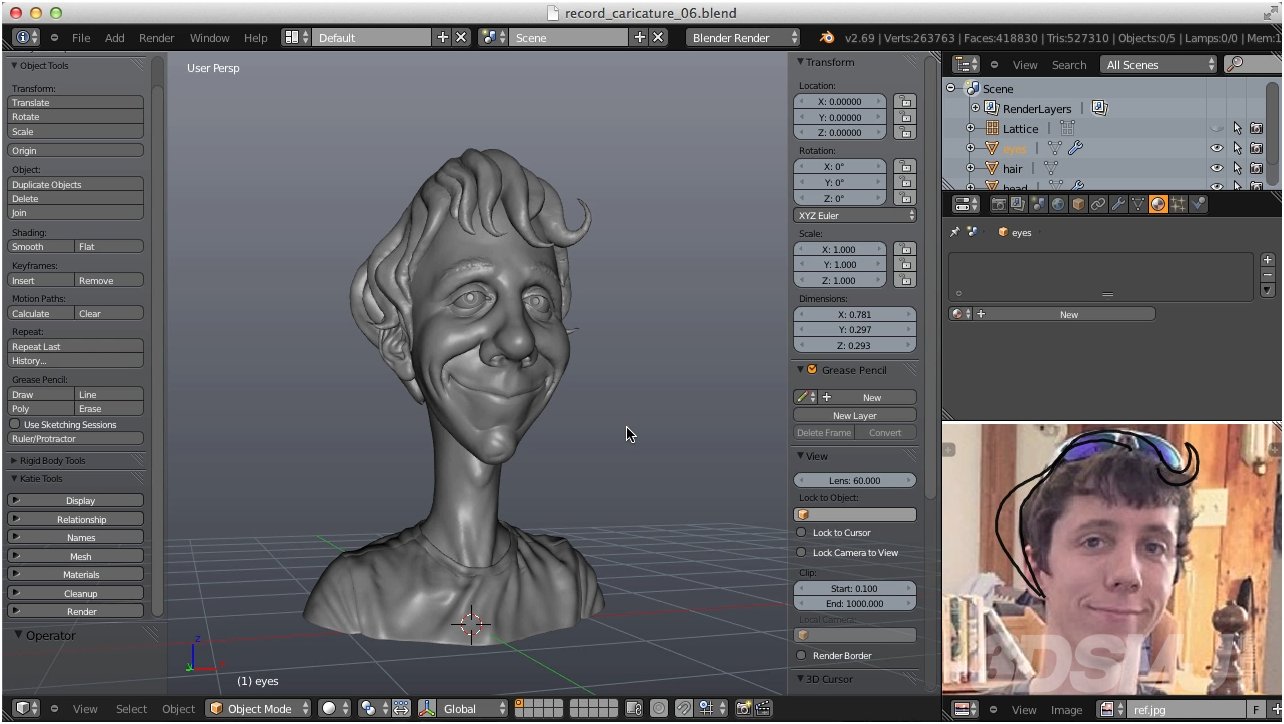Open the Help menu
This screenshot has width=1284, height=724.
pyautogui.click(x=256, y=37)
